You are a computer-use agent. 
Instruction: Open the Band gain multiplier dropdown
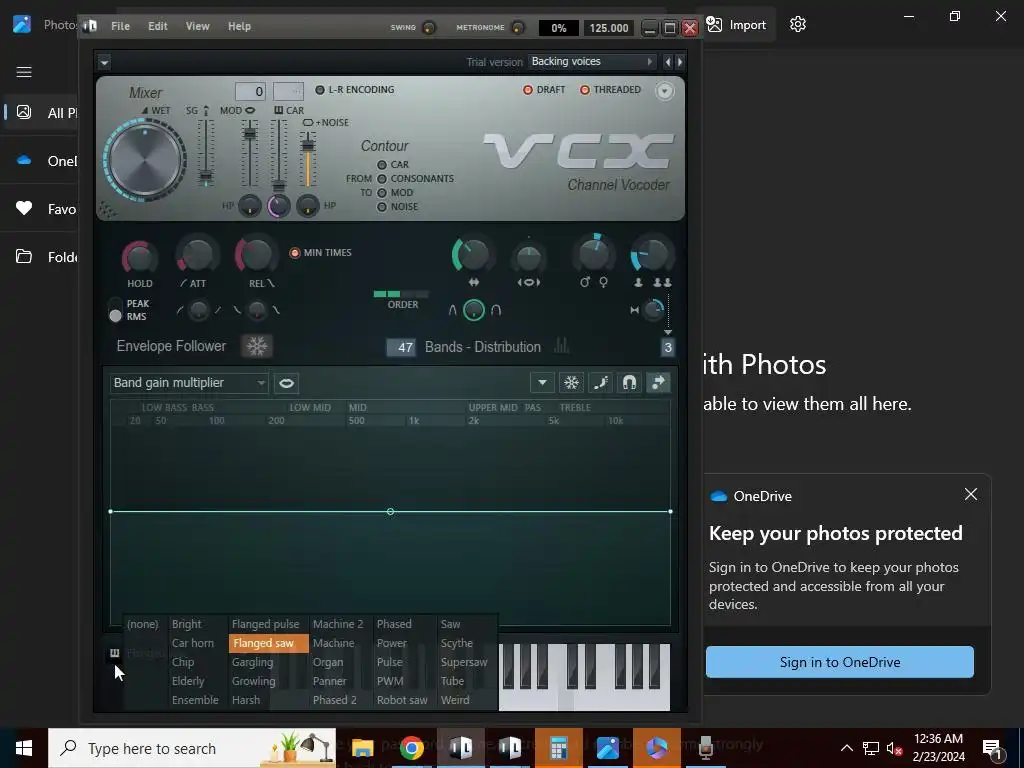click(x=189, y=383)
